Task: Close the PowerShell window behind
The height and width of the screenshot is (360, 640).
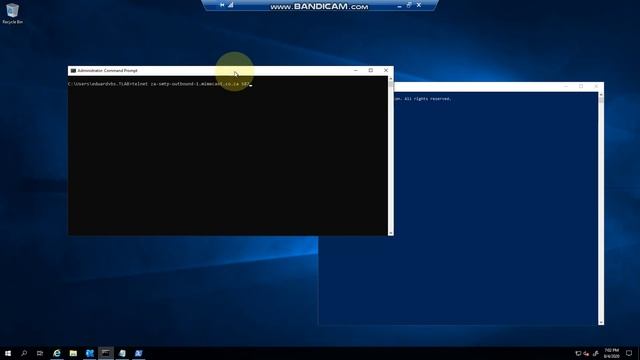Action: coord(596,87)
